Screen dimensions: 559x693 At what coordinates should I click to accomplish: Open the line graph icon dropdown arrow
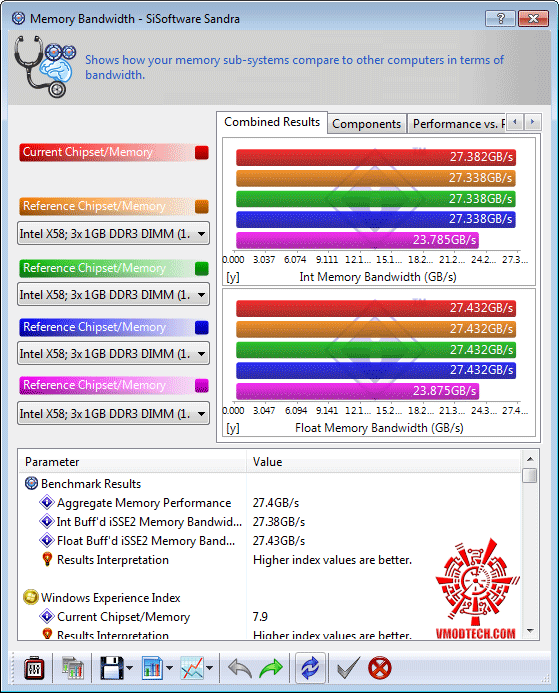209,668
